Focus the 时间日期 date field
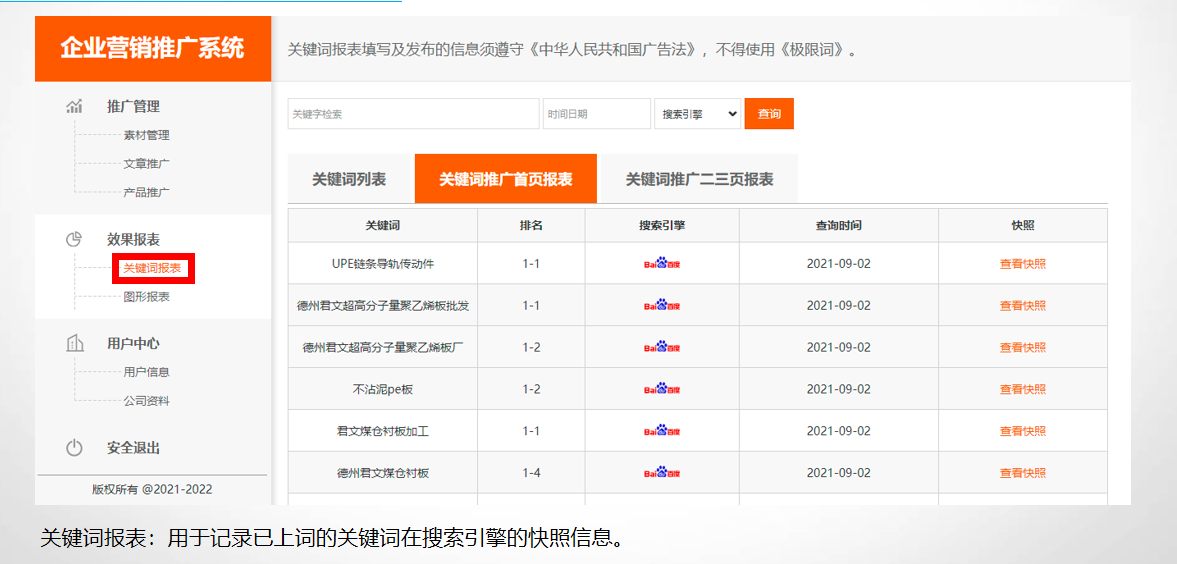Viewport: 1177px width, 564px height. pos(596,114)
